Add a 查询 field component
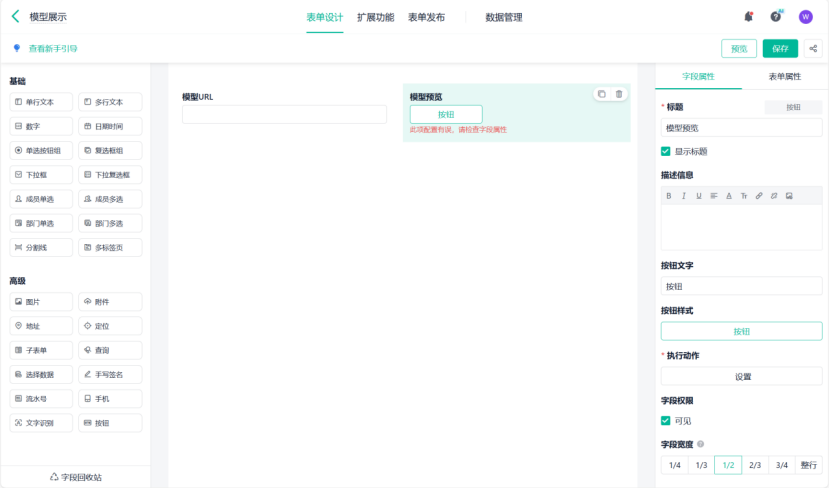This screenshot has height=489, width=829. pos(110,350)
